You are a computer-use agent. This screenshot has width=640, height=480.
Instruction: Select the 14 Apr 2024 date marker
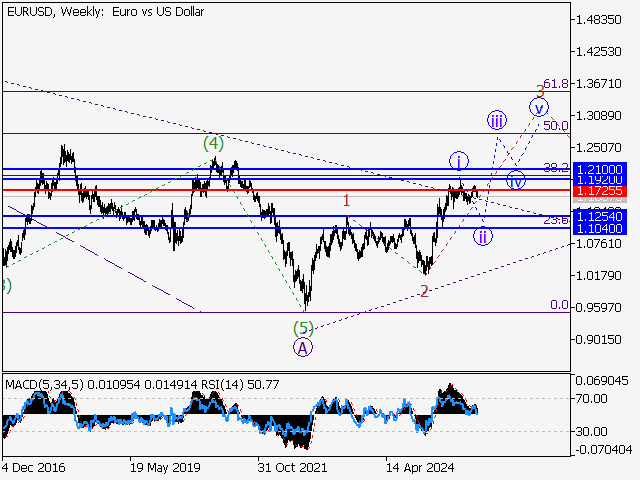421,466
